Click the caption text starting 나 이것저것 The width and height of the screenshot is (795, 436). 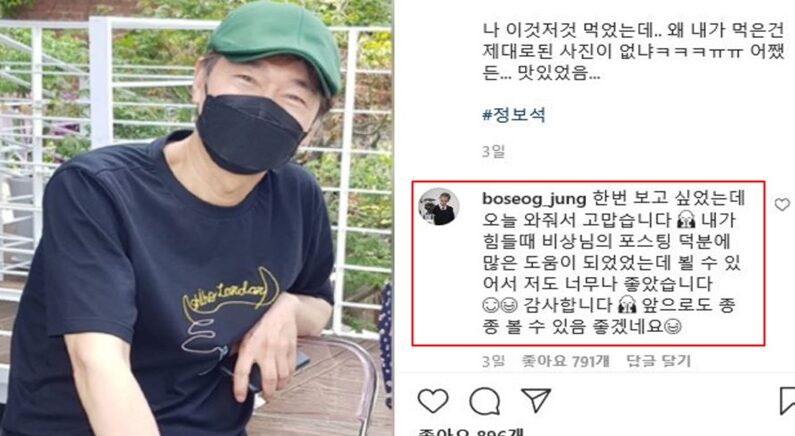pyautogui.click(x=634, y=52)
